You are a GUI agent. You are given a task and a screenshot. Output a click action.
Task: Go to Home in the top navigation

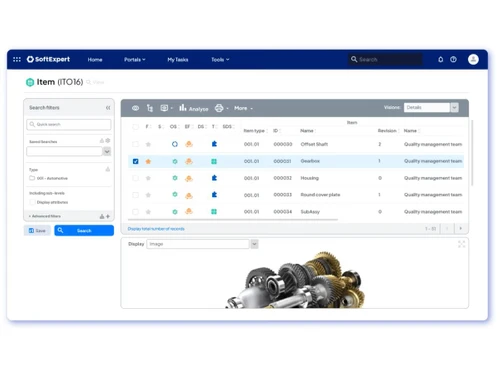point(95,60)
